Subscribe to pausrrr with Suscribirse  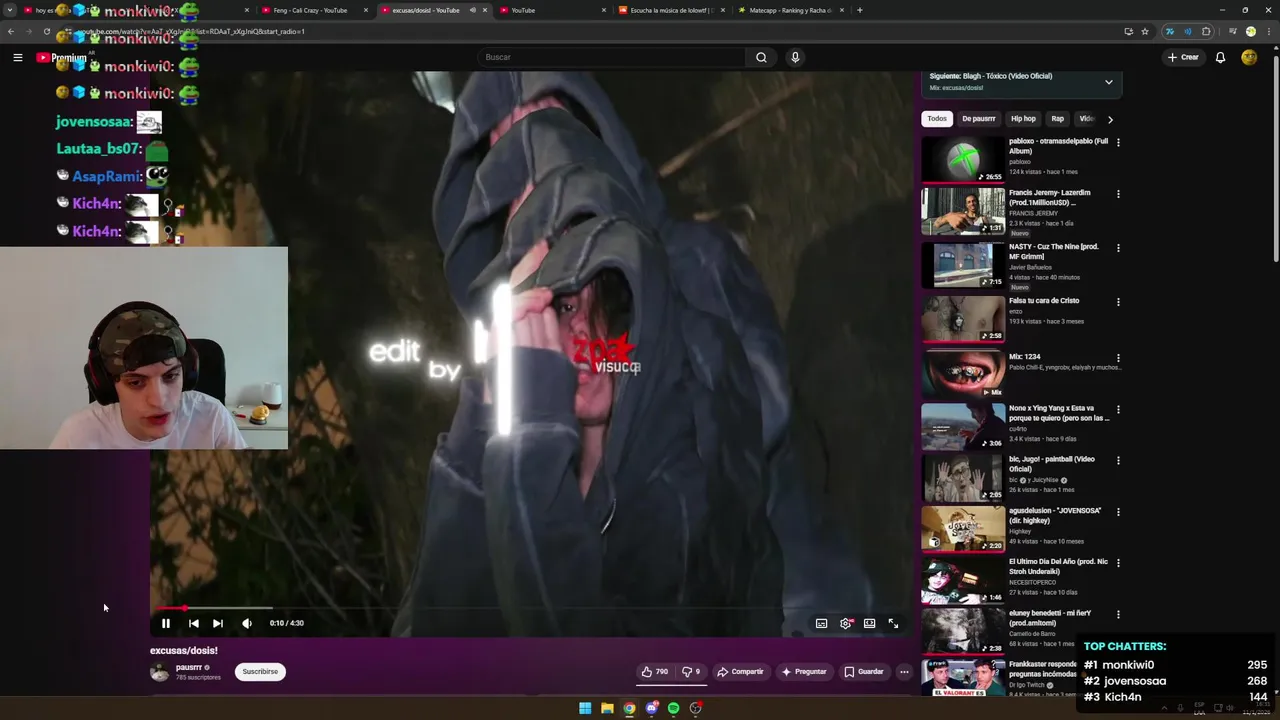pyautogui.click(x=260, y=672)
